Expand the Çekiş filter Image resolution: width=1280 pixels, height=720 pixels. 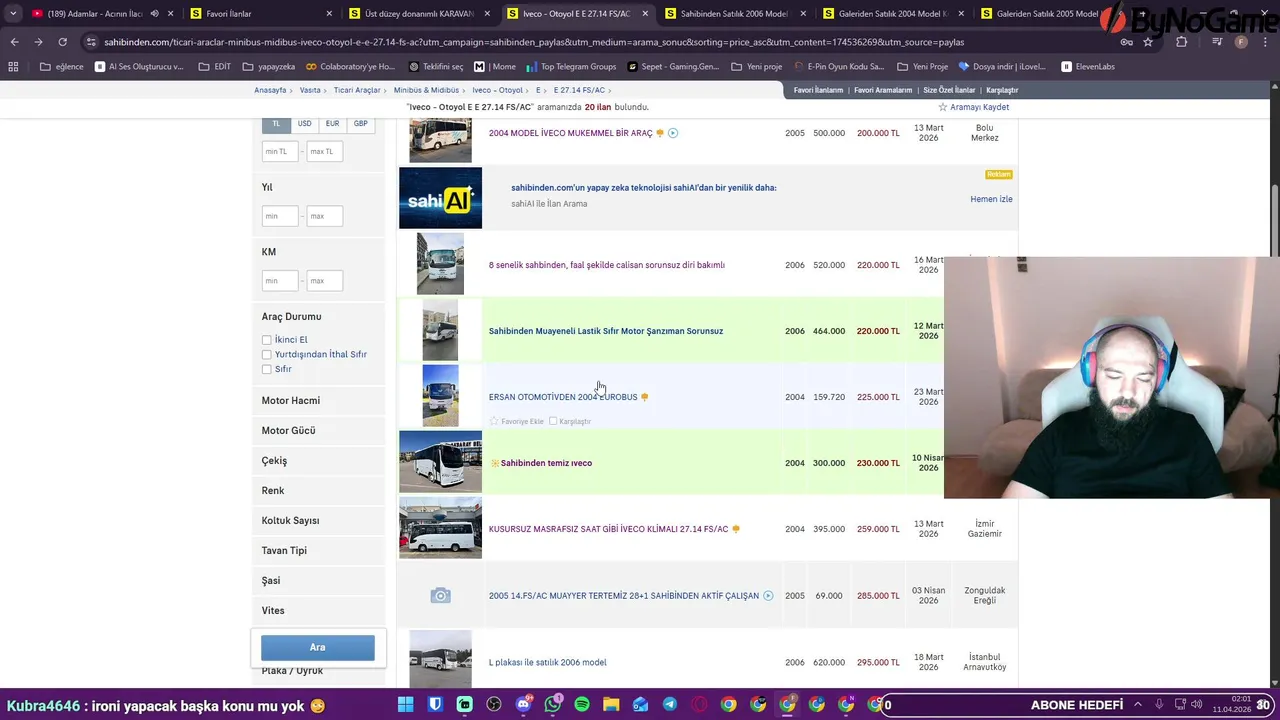pos(318,461)
